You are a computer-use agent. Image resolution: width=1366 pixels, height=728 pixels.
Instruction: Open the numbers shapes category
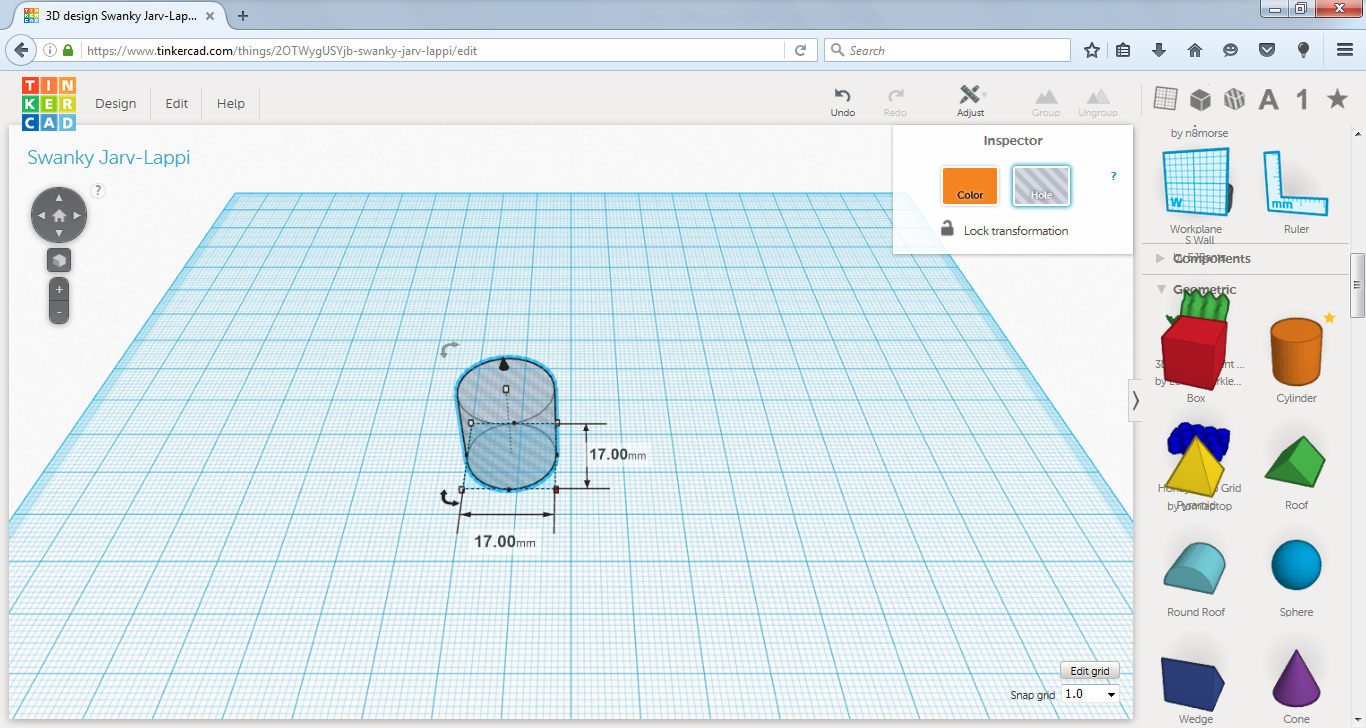tap(1302, 99)
